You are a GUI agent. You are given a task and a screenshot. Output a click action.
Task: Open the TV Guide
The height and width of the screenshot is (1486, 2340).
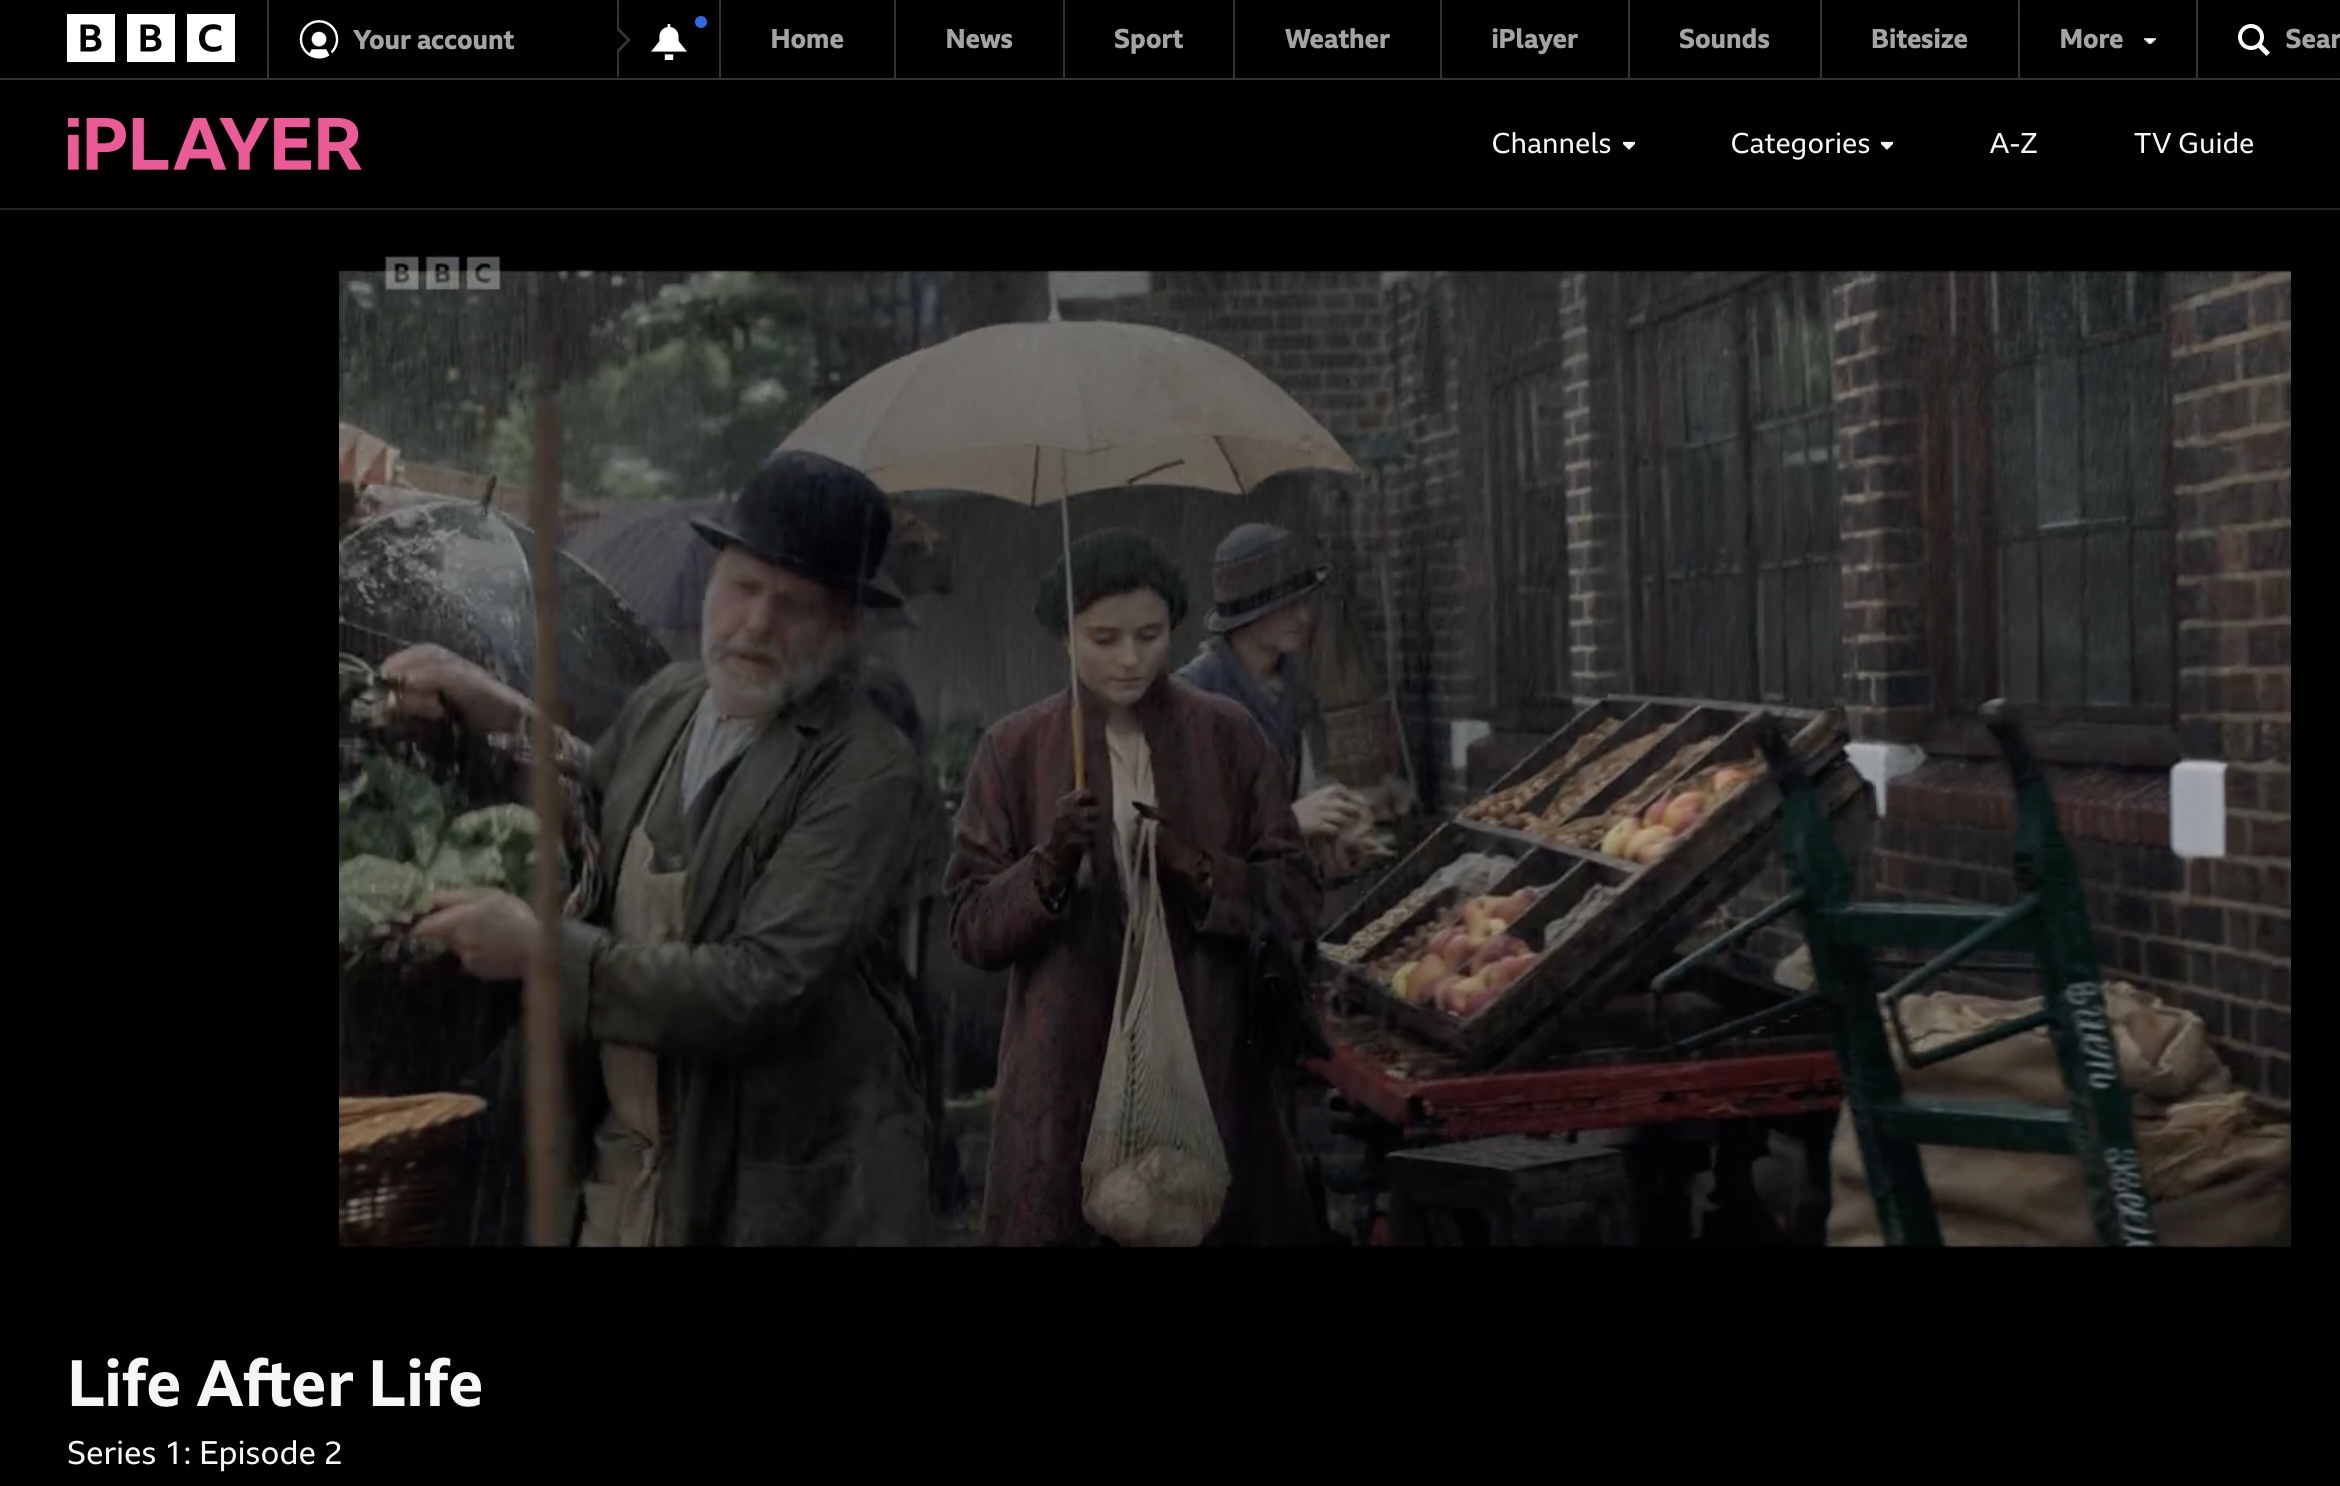tap(2193, 144)
